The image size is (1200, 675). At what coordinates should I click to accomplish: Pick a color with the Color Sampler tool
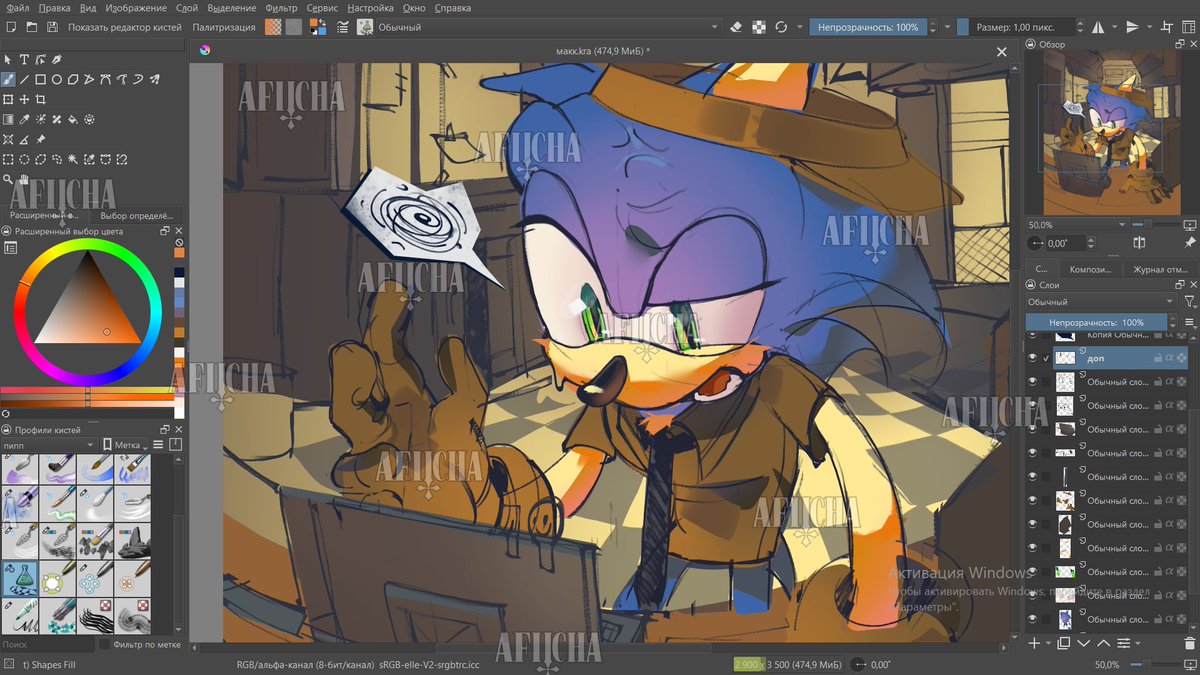24,119
